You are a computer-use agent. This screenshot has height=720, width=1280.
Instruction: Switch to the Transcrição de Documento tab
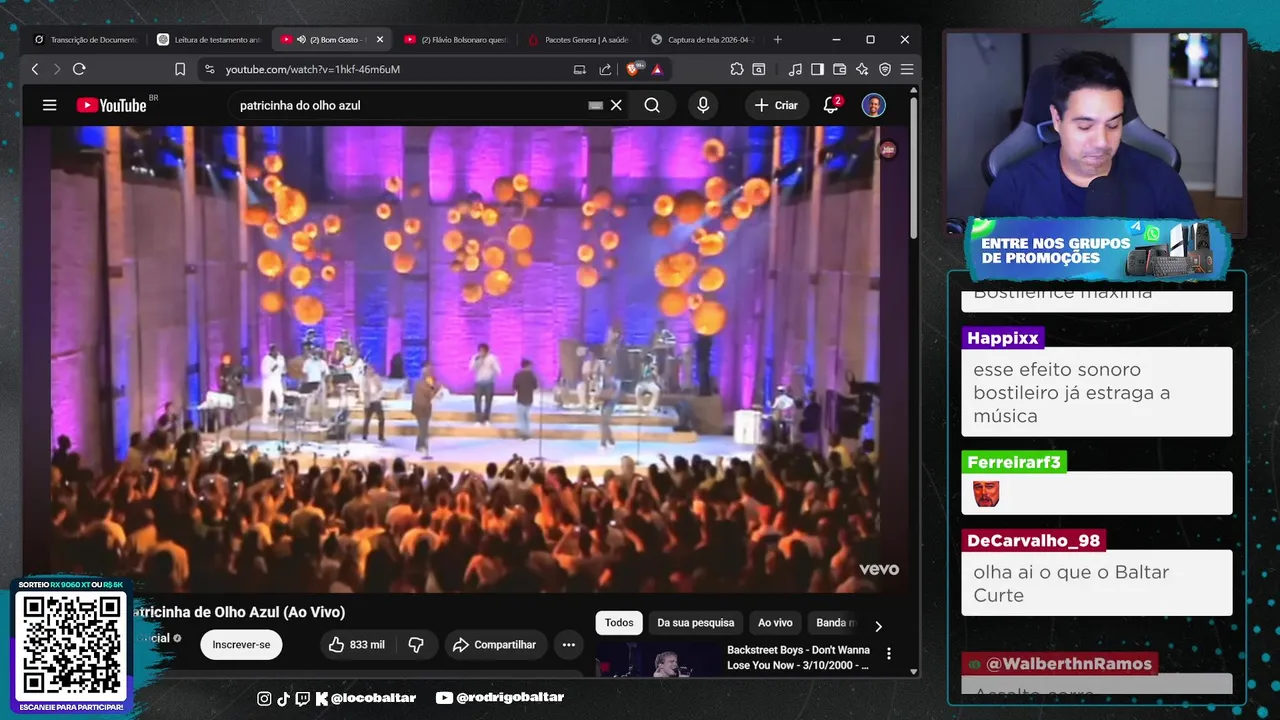85,40
